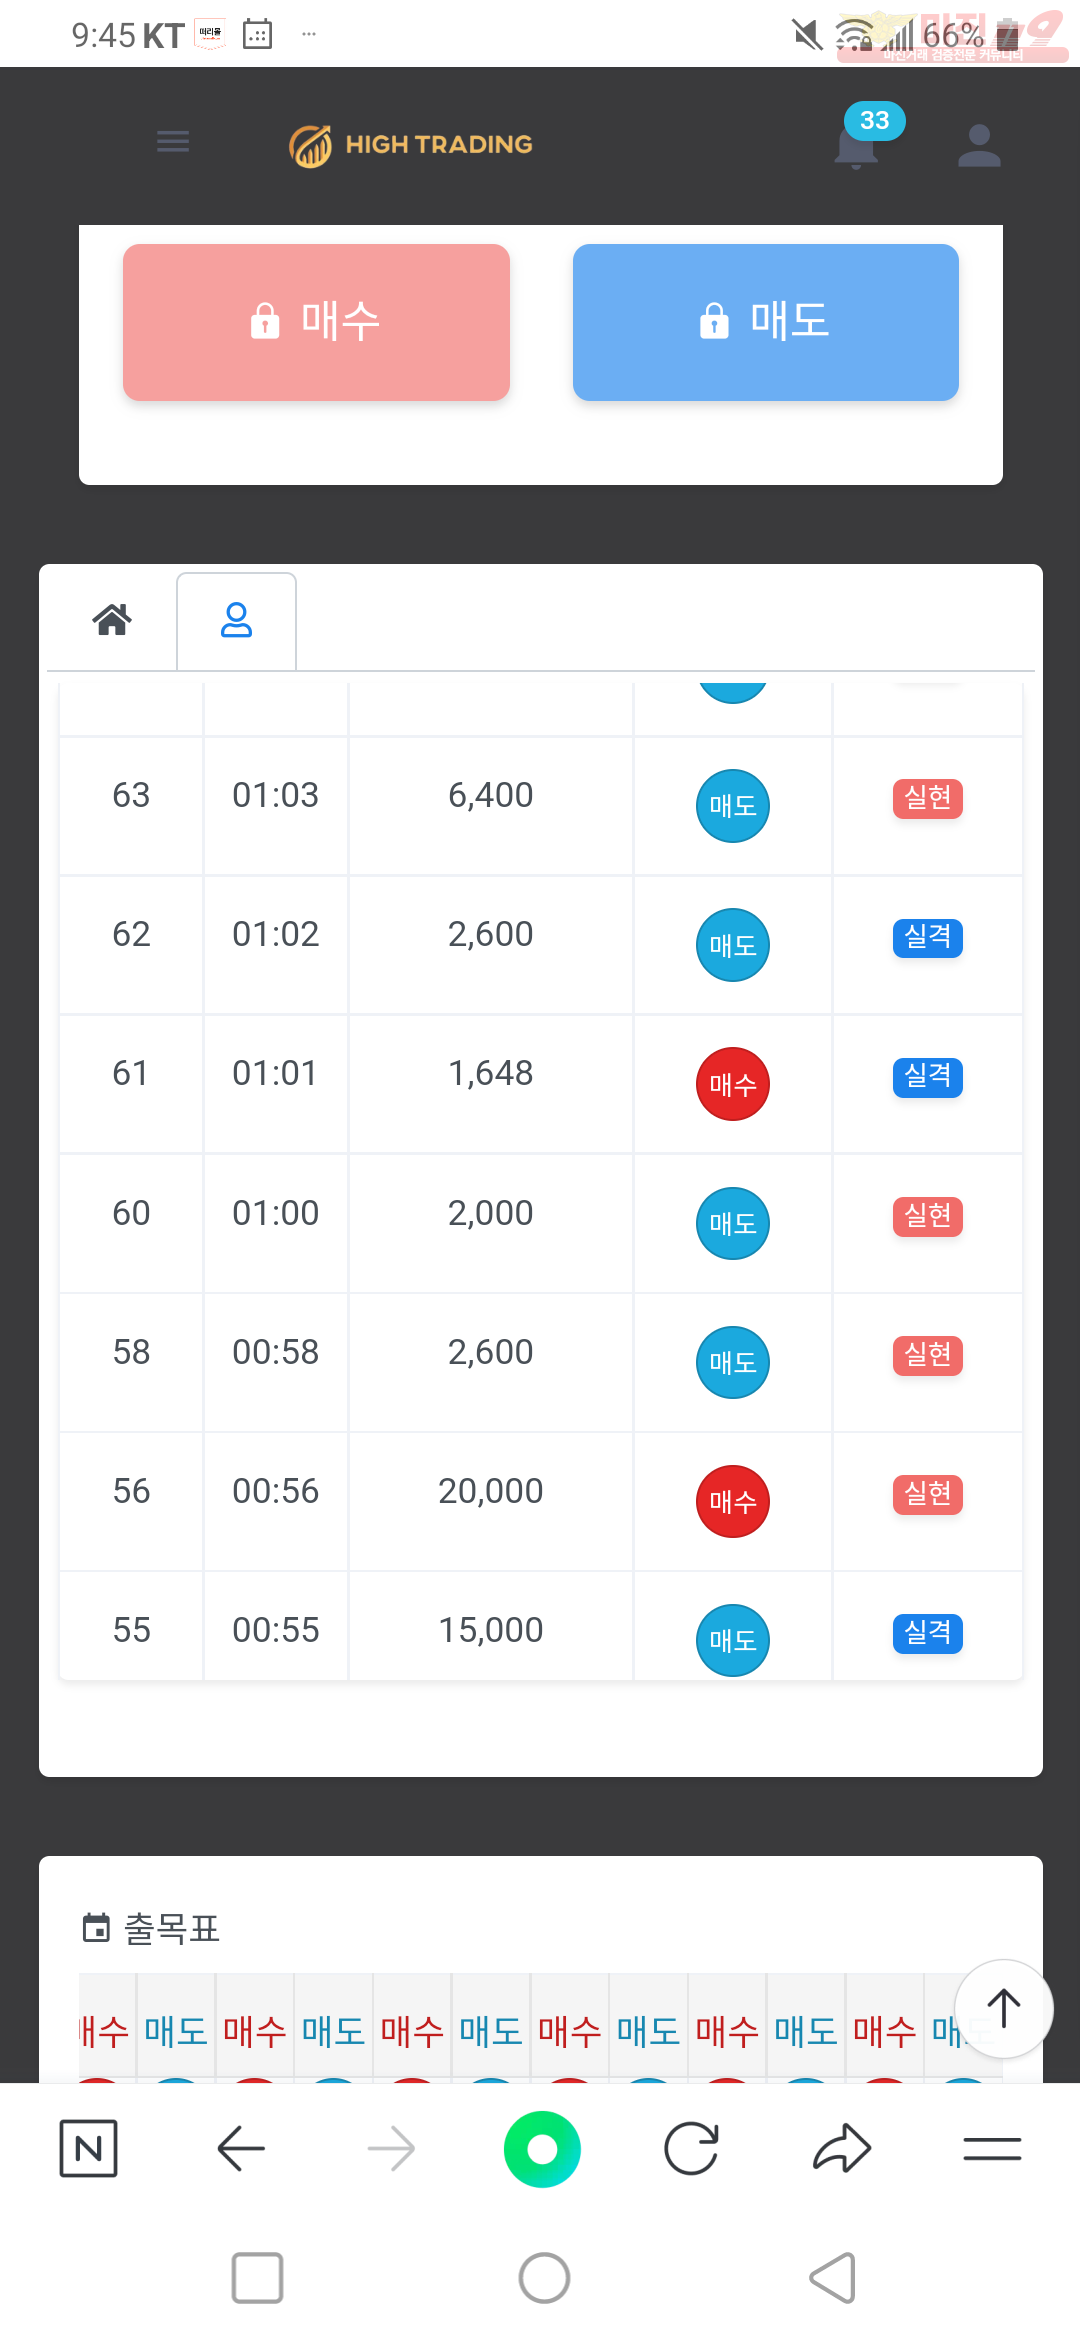Switch to the home tab
The image size is (1080, 2340).
[112, 620]
